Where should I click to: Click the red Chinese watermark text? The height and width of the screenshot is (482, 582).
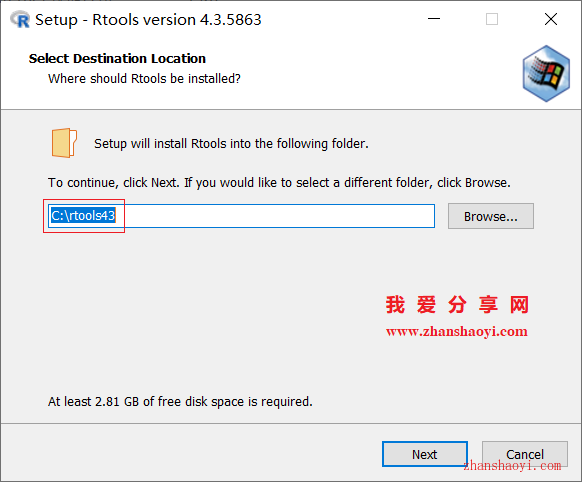[x=457, y=305]
